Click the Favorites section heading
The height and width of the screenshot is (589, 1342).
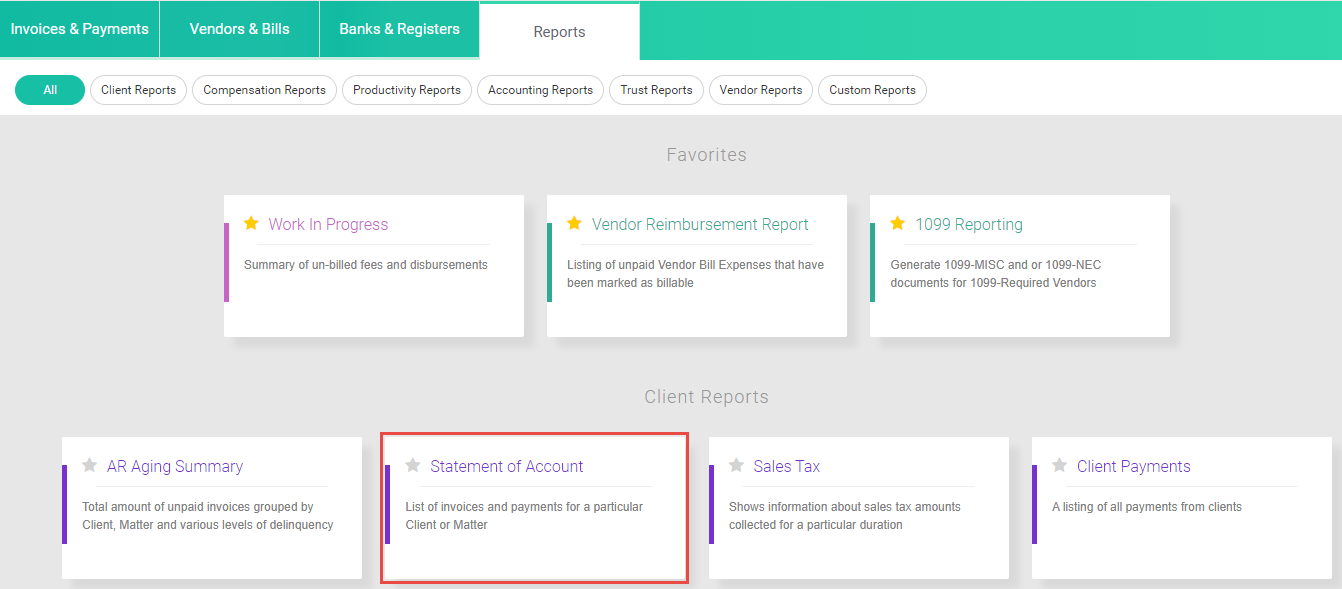[x=707, y=155]
